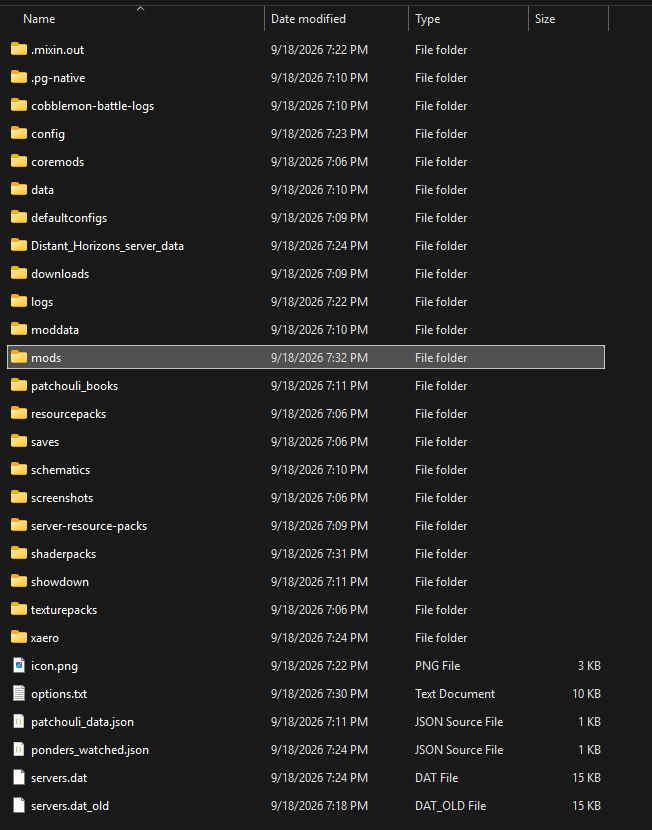
Task: Click the config folder icon
Action: (x=19, y=133)
